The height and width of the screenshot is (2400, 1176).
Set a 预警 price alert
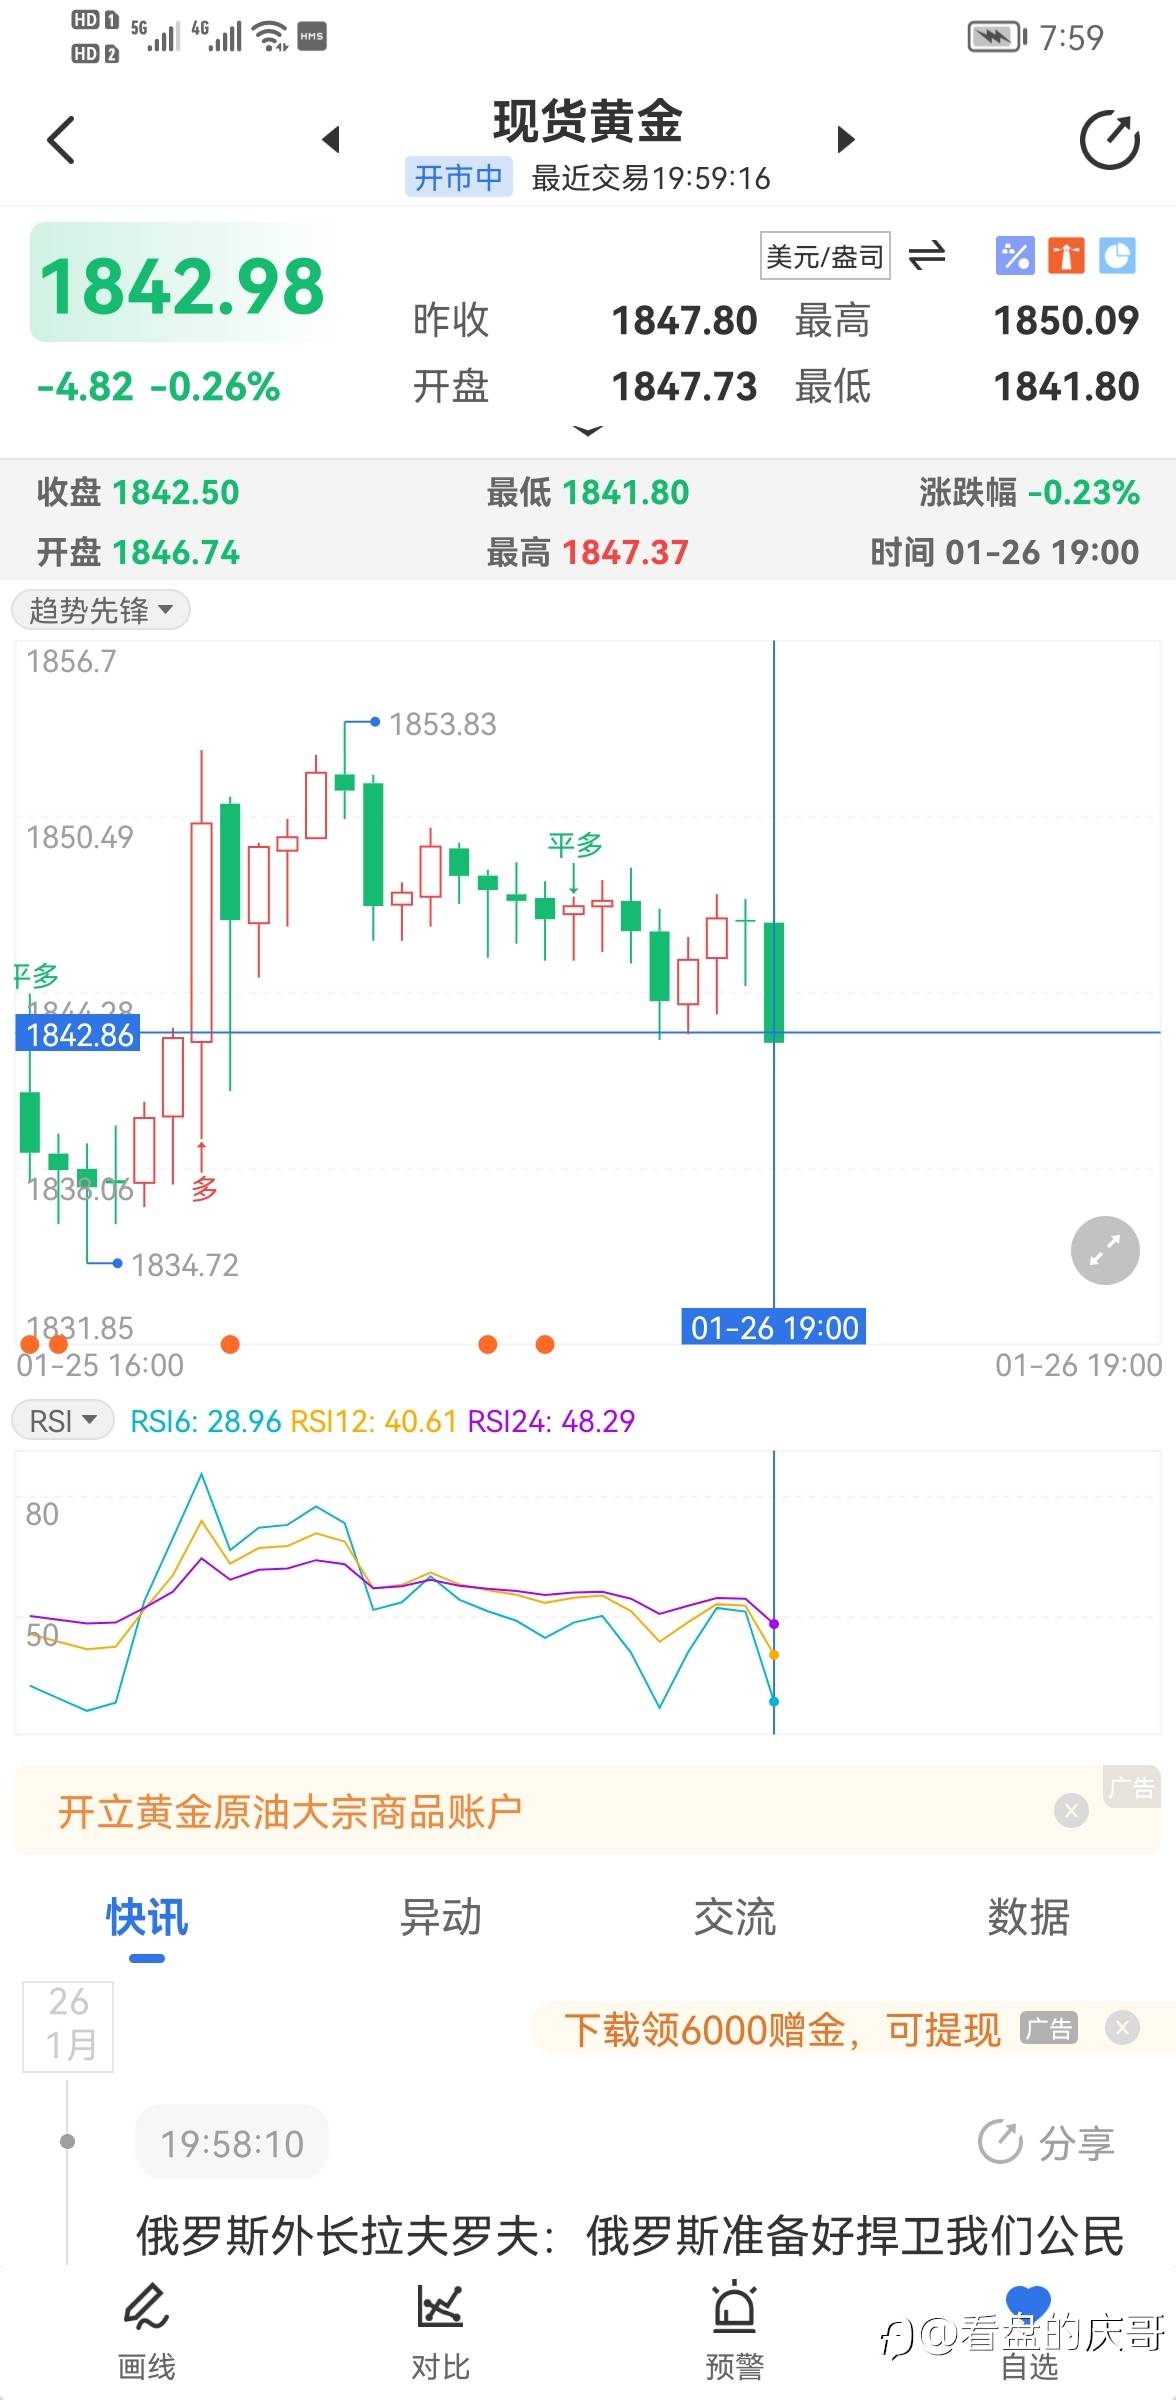pyautogui.click(x=734, y=2330)
